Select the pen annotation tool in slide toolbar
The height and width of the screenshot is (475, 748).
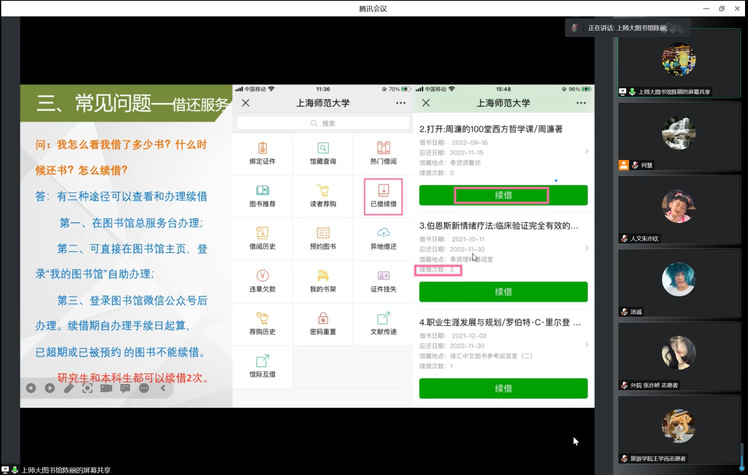point(68,388)
